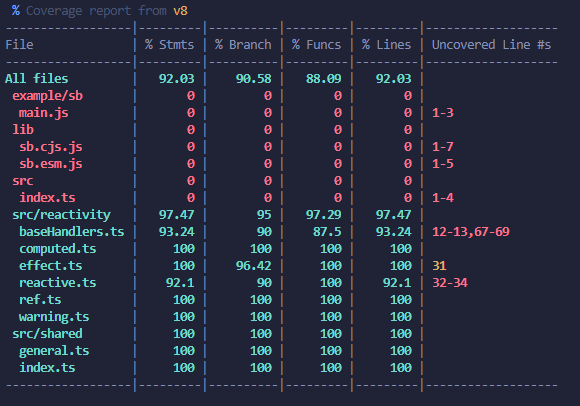
Task: Click the % Stmts column header
Action: click(169, 45)
